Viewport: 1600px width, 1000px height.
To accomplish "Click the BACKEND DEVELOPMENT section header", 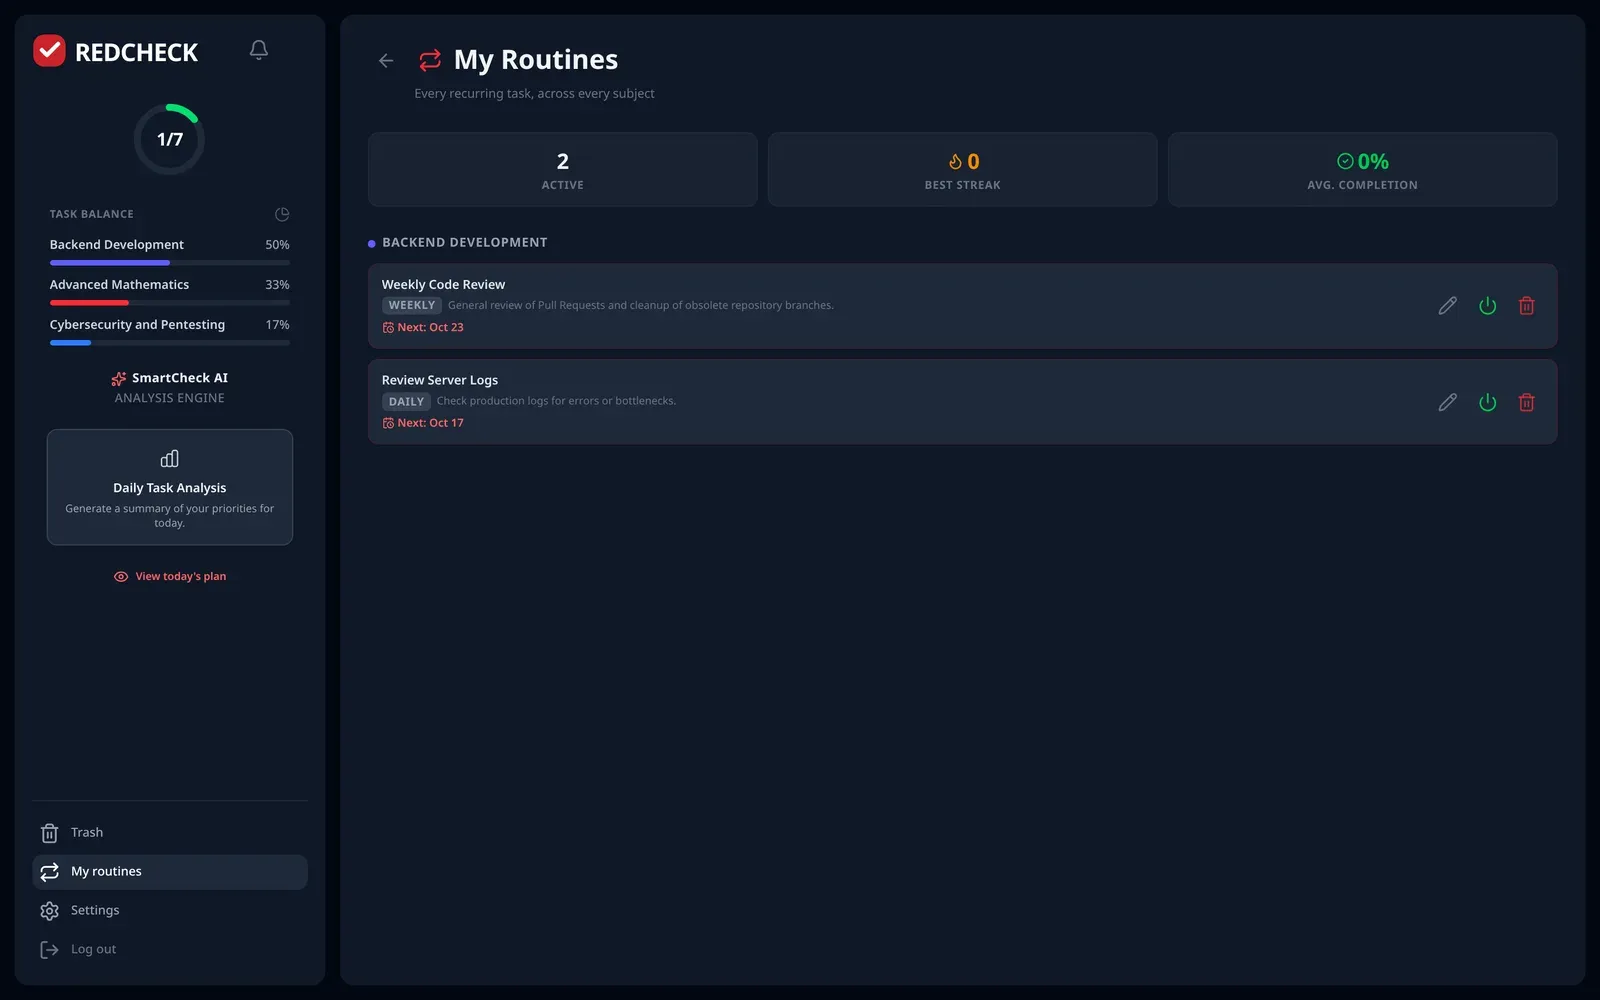I will pyautogui.click(x=465, y=243).
